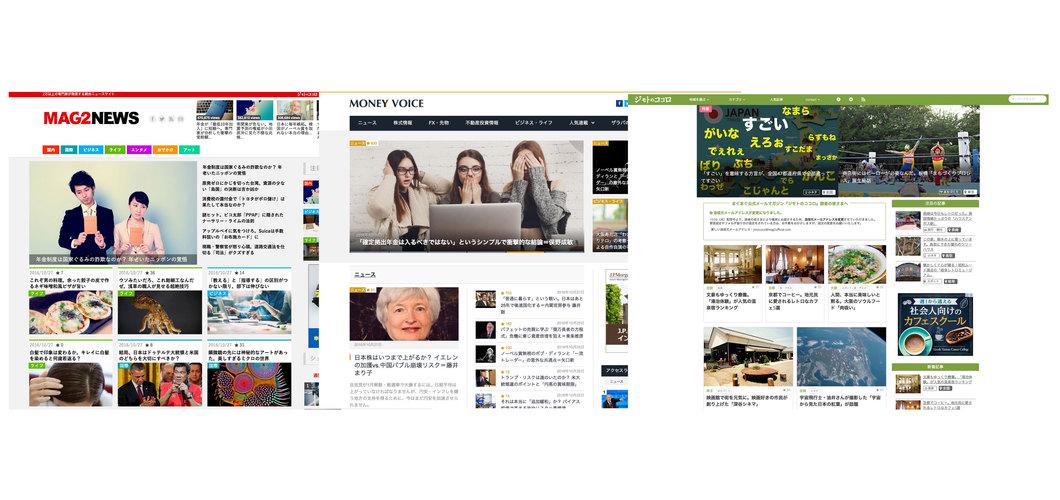Image resolution: width=1060 pixels, height=500 pixels.
Task: Click the ジモトのココロ logo
Action: [x=654, y=100]
